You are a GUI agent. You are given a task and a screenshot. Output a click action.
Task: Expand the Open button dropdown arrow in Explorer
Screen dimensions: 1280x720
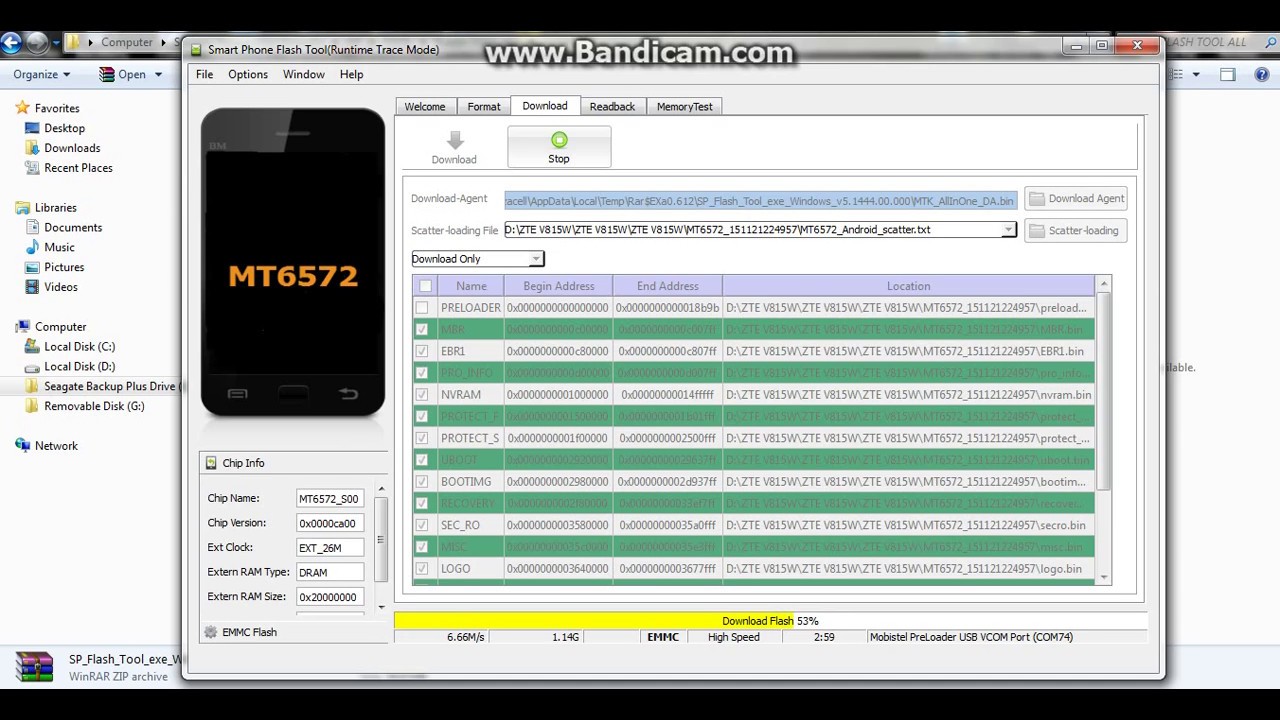158,75
